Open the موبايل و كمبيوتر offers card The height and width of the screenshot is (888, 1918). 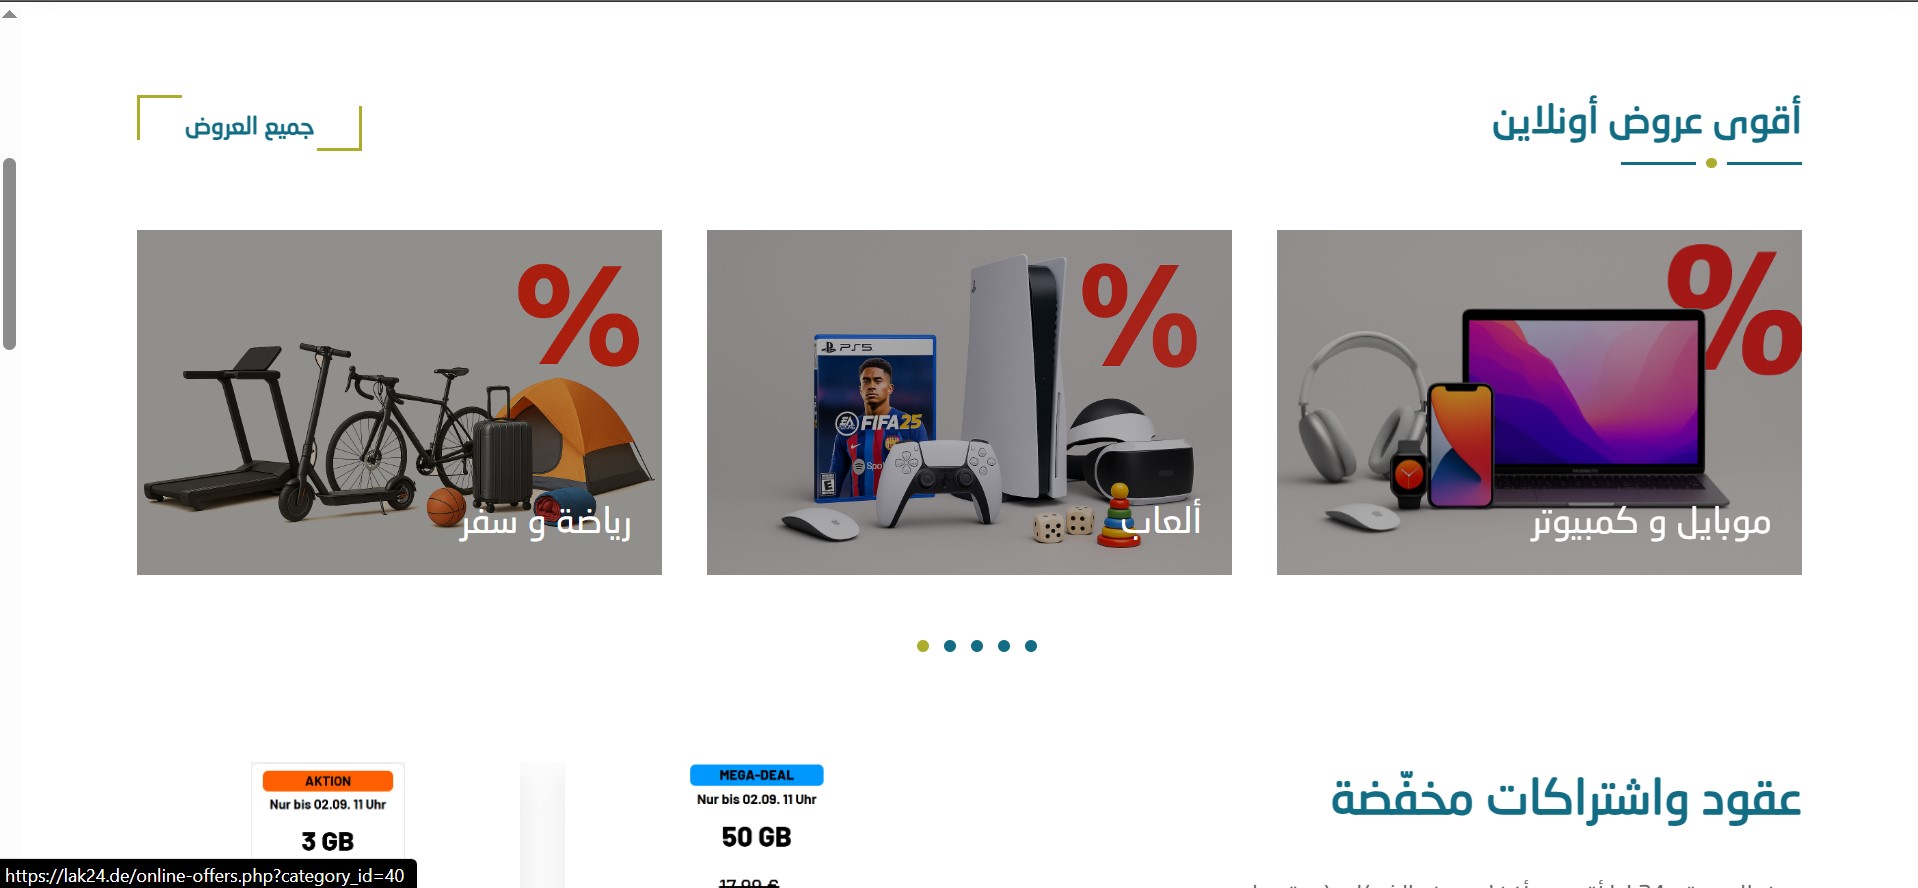[x=1539, y=402]
